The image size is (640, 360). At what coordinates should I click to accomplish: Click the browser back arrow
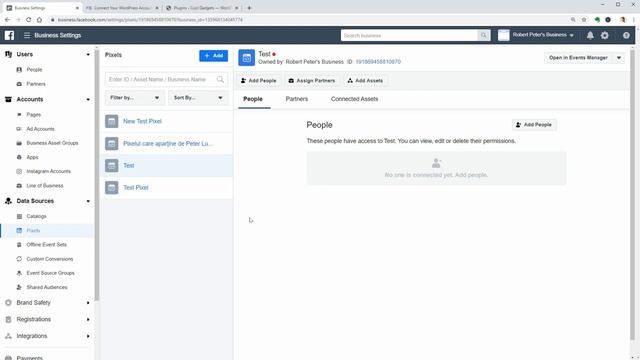pyautogui.click(x=7, y=20)
